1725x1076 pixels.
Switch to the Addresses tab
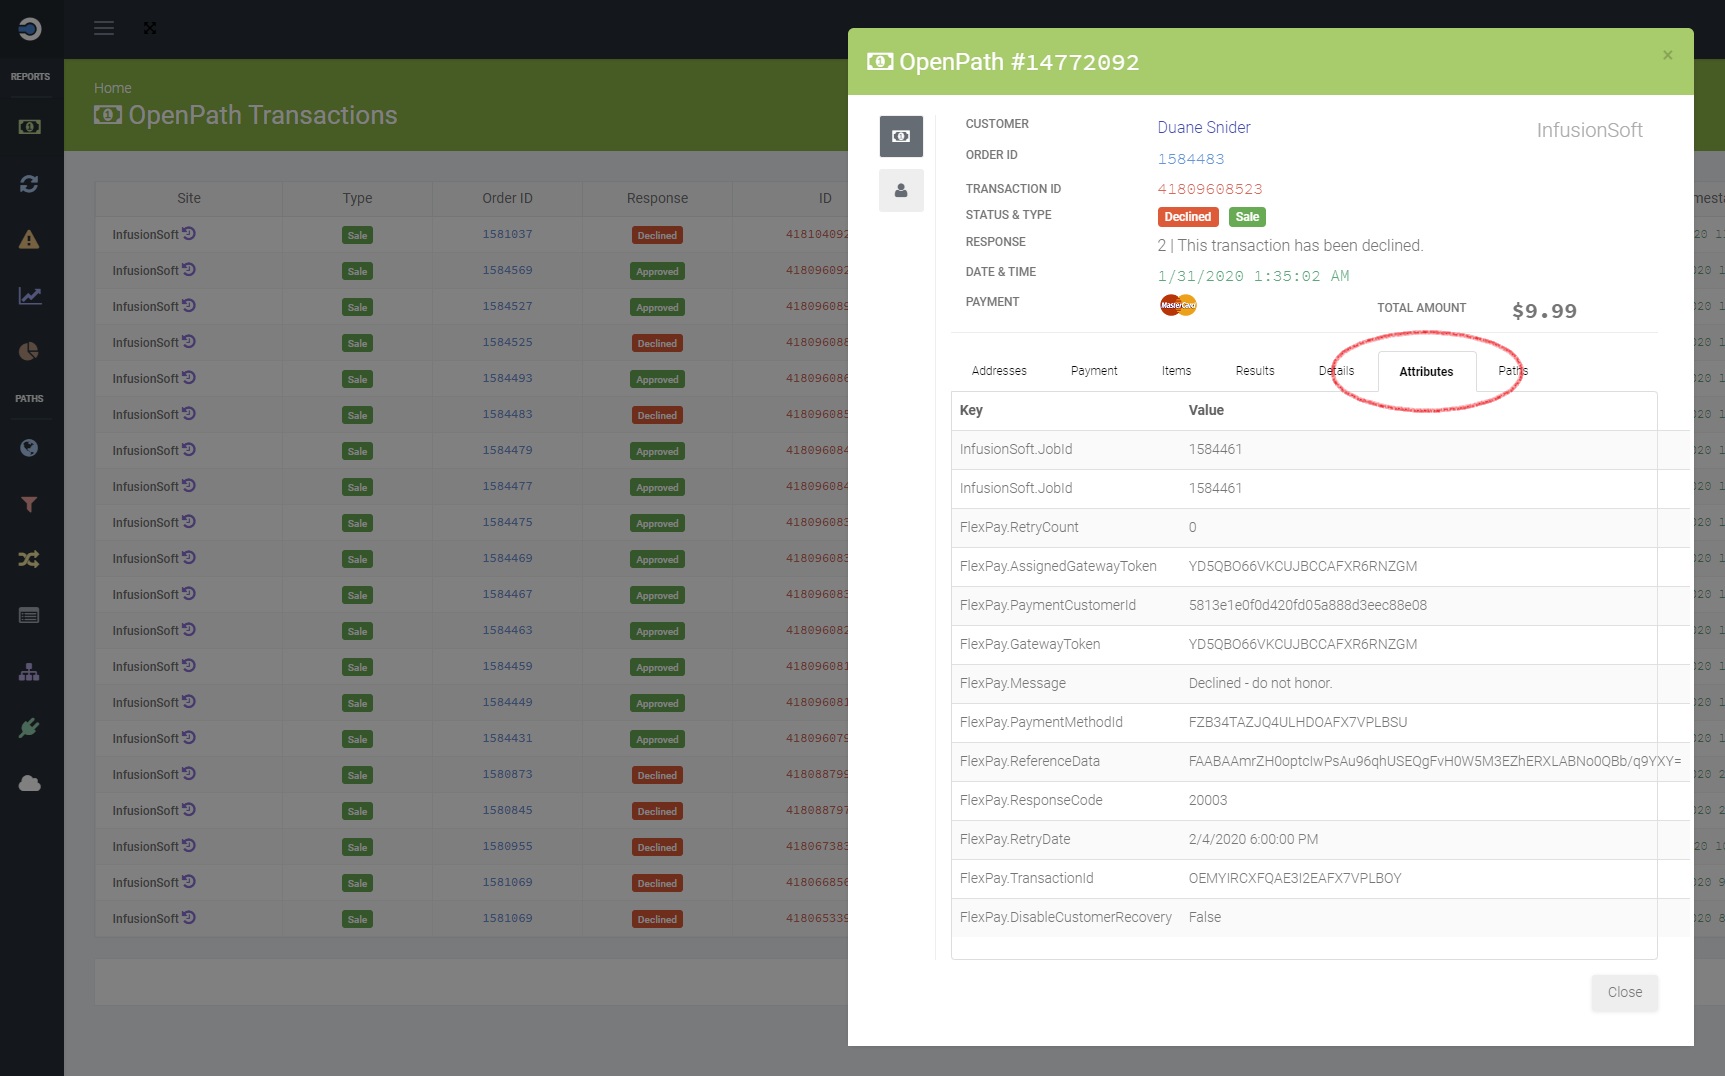click(999, 371)
